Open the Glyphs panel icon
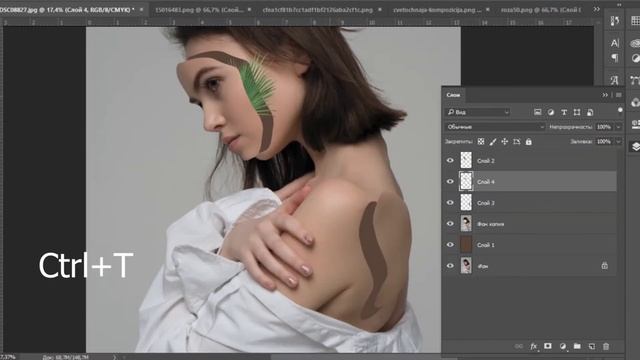The height and width of the screenshot is (360, 640). [615, 80]
